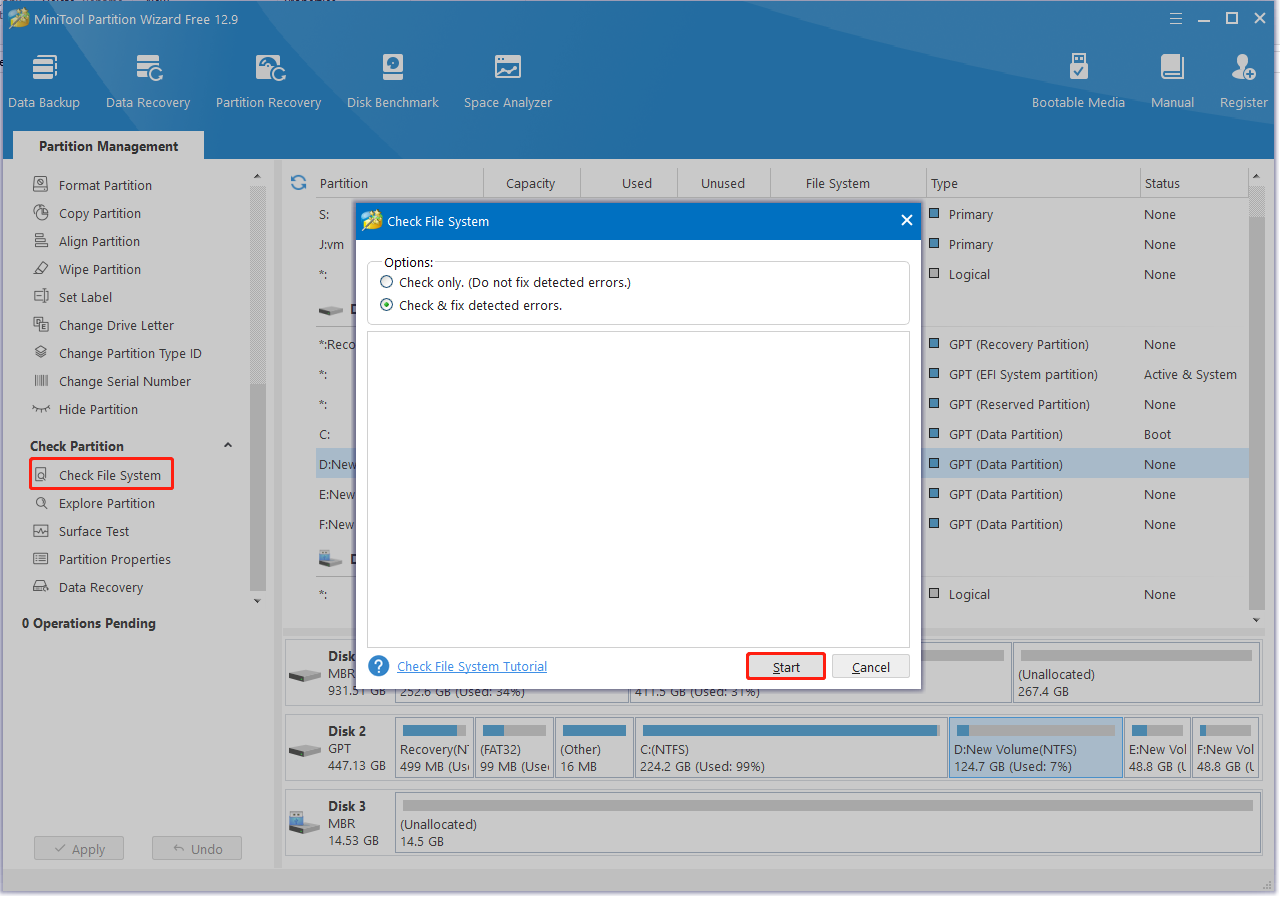Screen dimensions: 1280x899
Task: Switch to the Partition Management tab
Action: 108,146
